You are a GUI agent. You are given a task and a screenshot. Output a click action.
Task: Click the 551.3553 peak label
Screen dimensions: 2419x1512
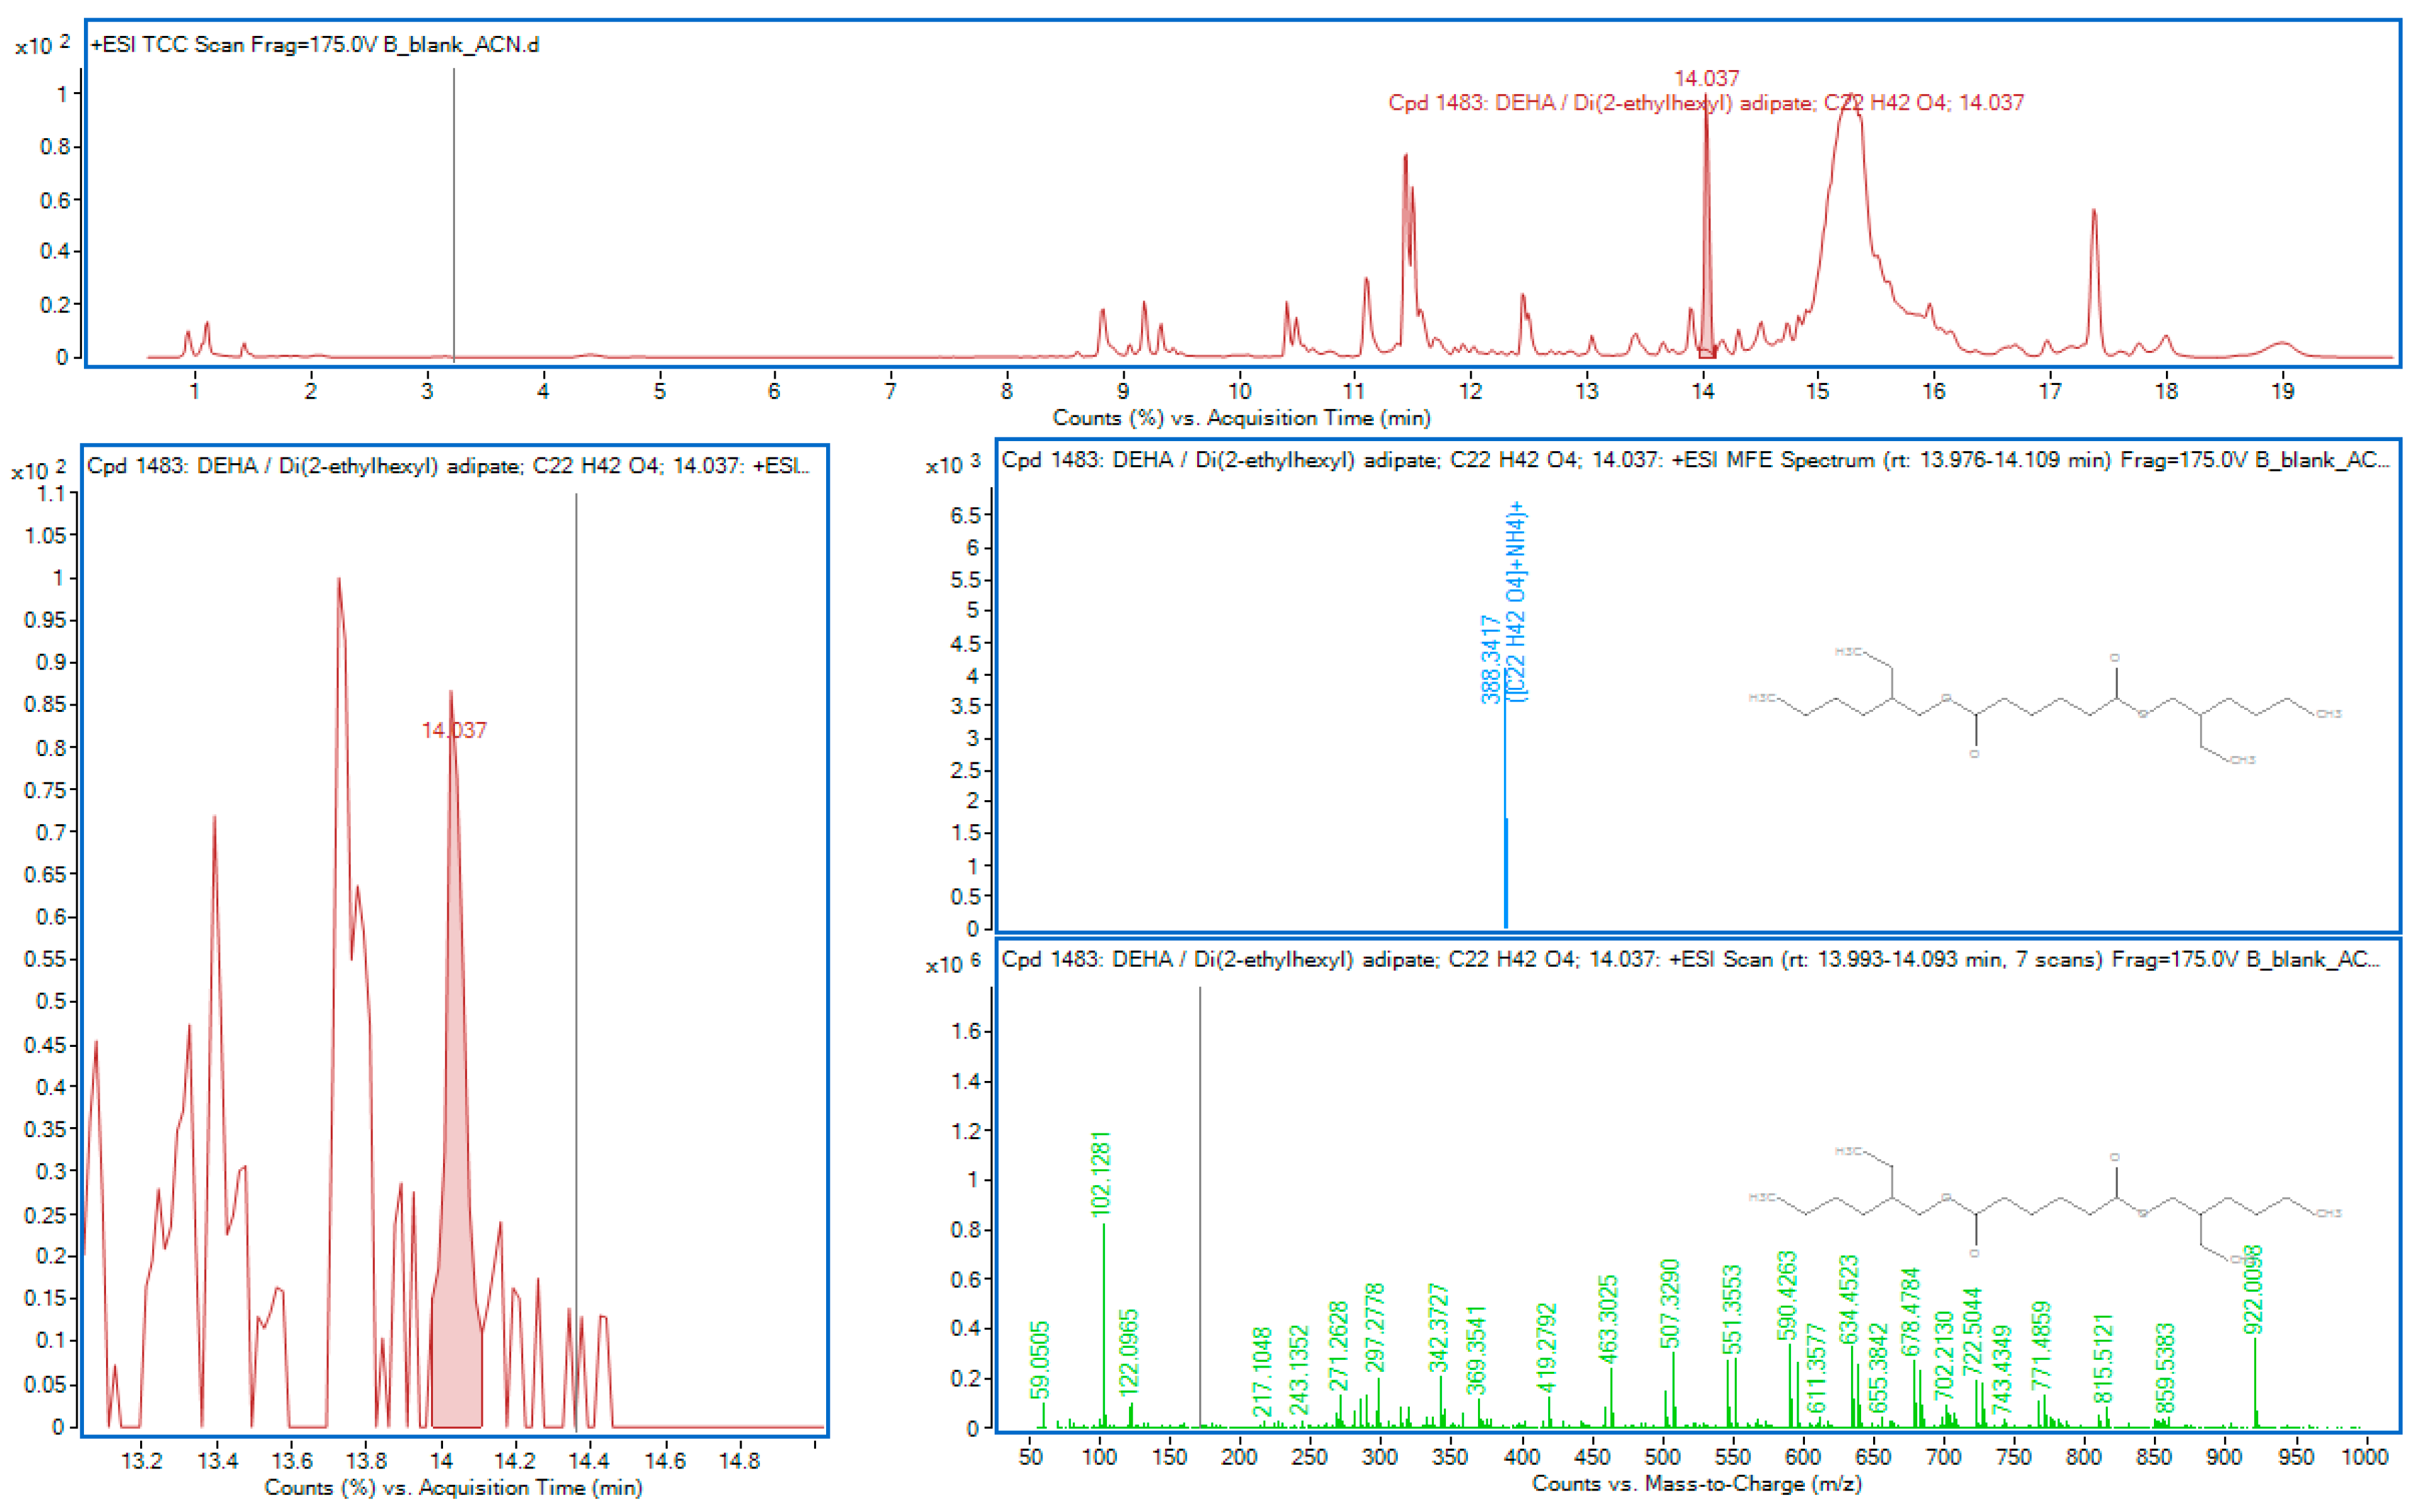point(1732,1310)
